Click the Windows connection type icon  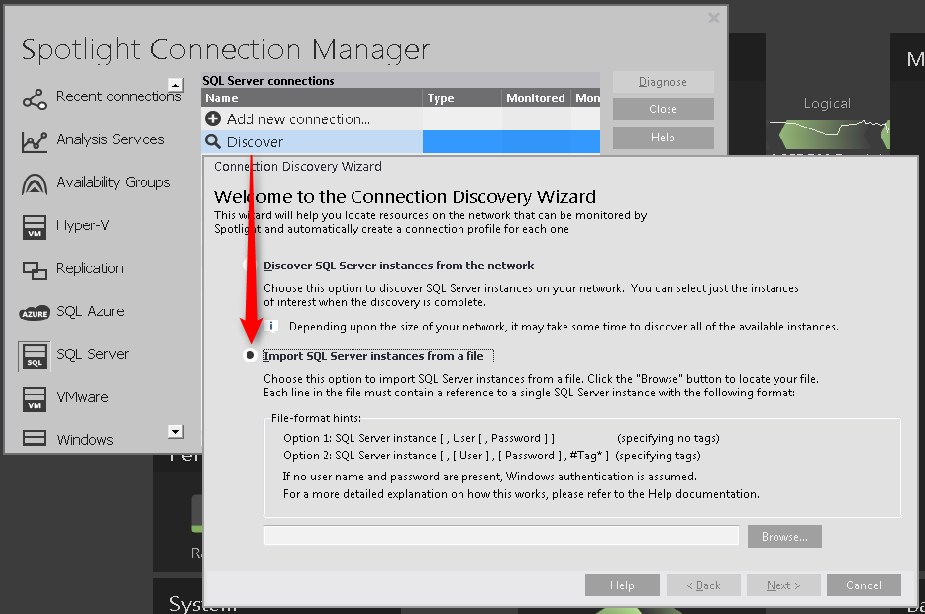(x=34, y=439)
